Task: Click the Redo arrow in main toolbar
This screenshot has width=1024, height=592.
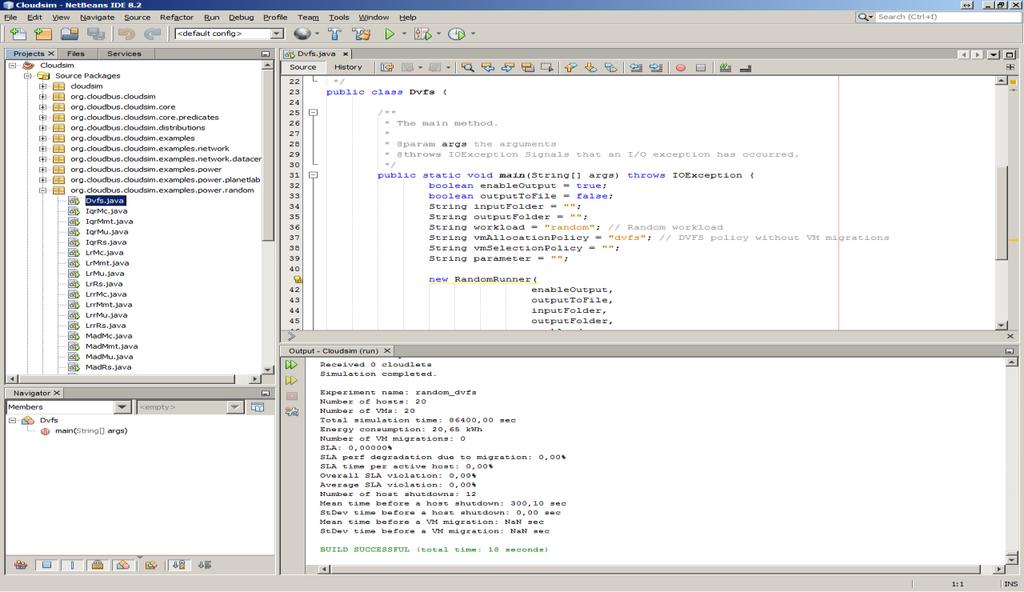Action: click(x=152, y=33)
